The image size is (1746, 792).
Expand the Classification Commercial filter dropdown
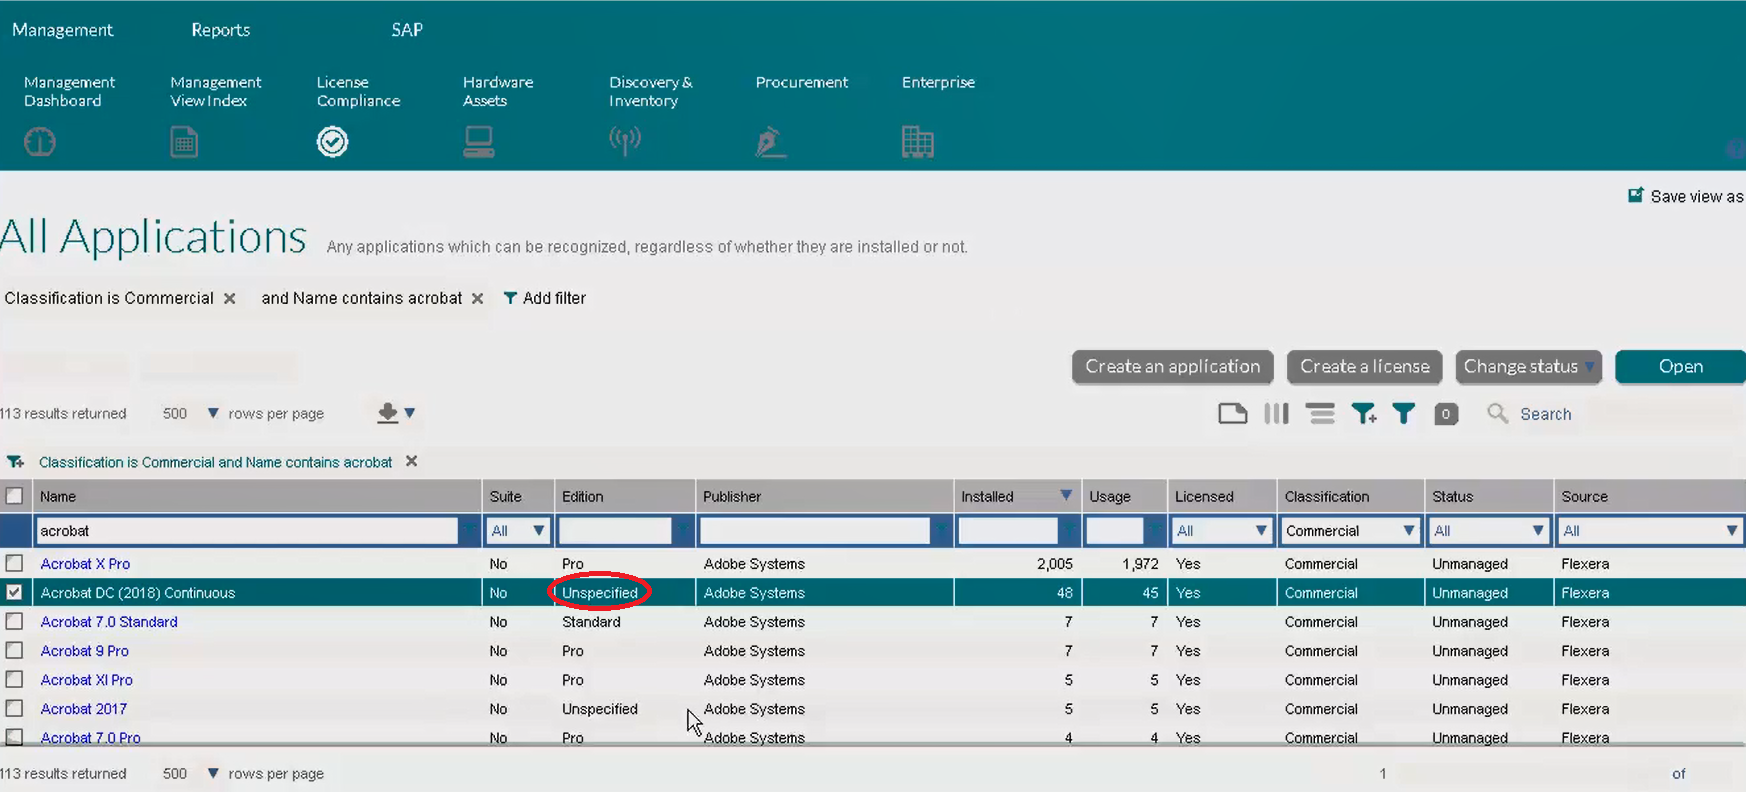pos(1350,531)
